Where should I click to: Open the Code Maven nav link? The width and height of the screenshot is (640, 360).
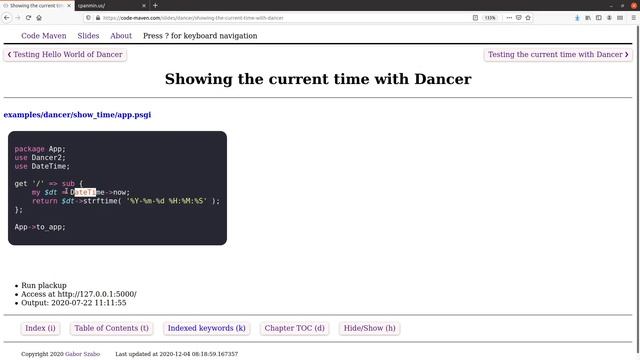(x=44, y=36)
